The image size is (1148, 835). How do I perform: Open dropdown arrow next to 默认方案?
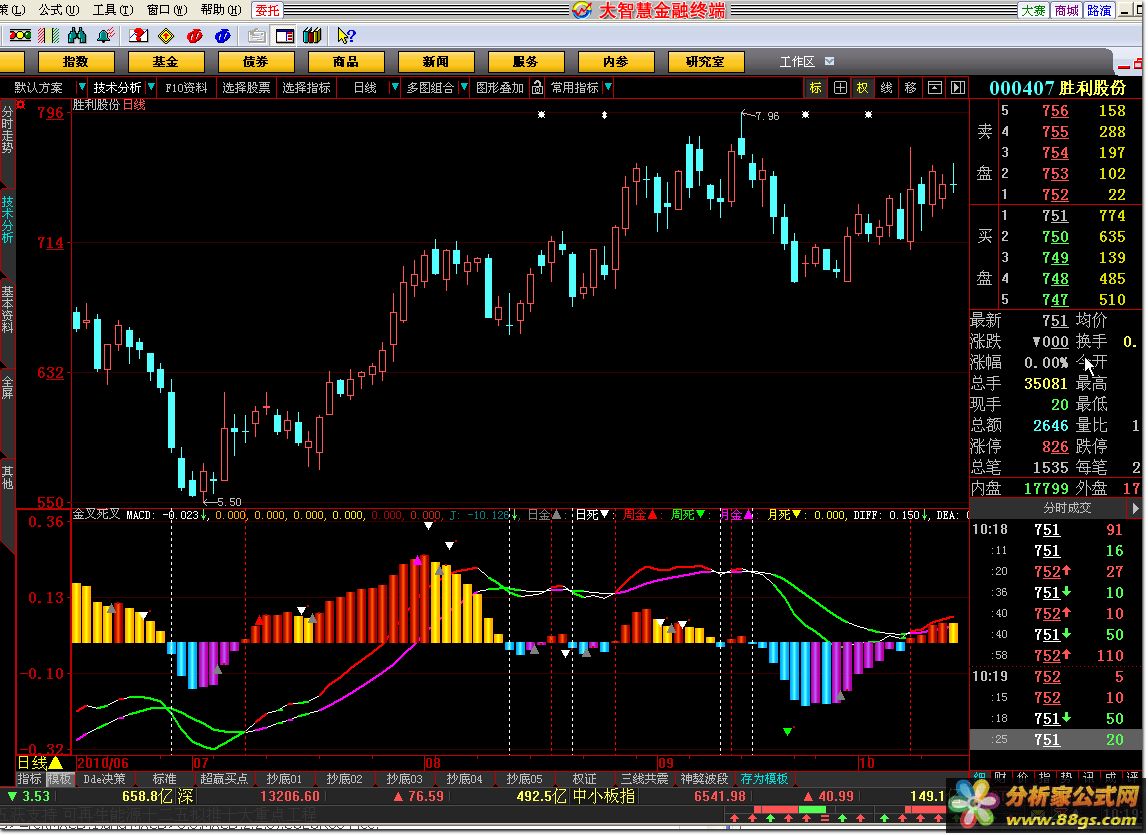pos(81,87)
